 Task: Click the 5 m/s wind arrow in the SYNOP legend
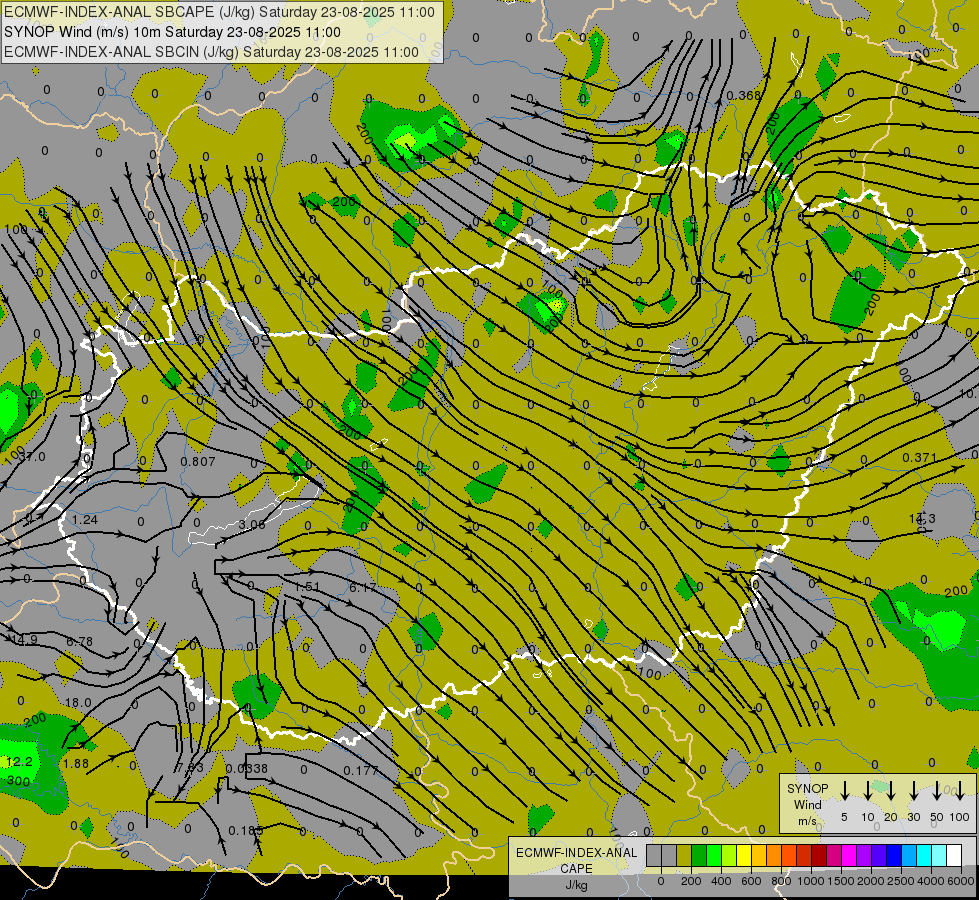pos(845,790)
